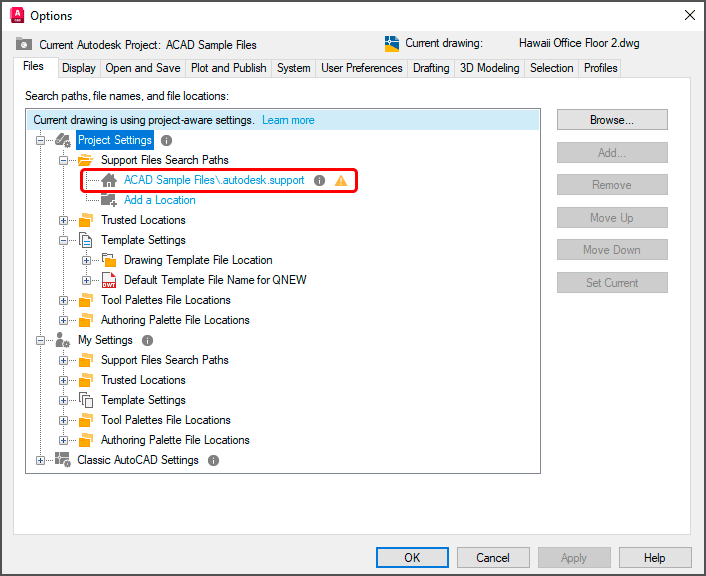Collapse Support Files Search Paths under Project Settings
The width and height of the screenshot is (706, 576).
tap(63, 160)
